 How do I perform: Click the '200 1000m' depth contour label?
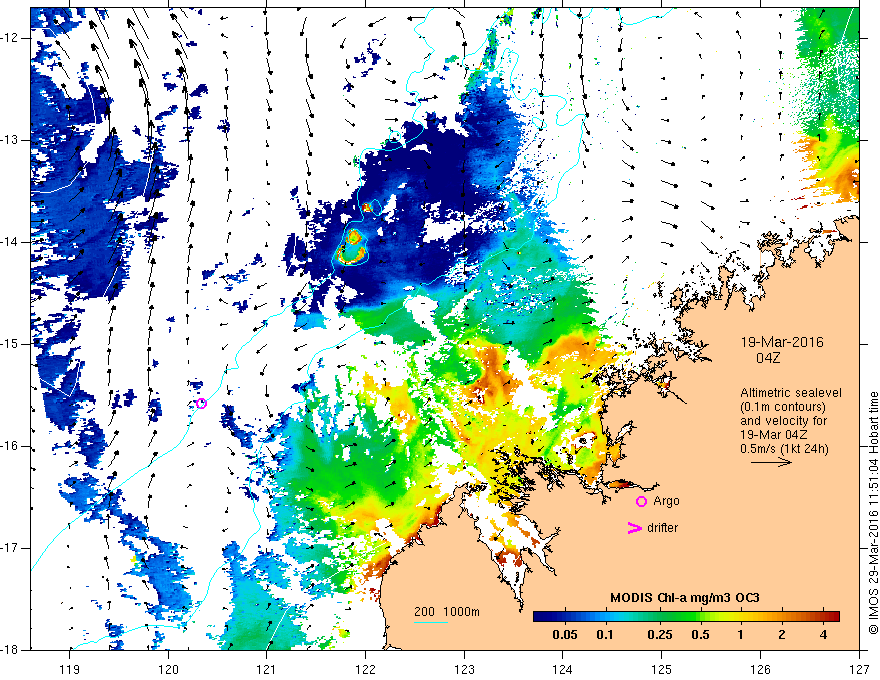coord(447,612)
